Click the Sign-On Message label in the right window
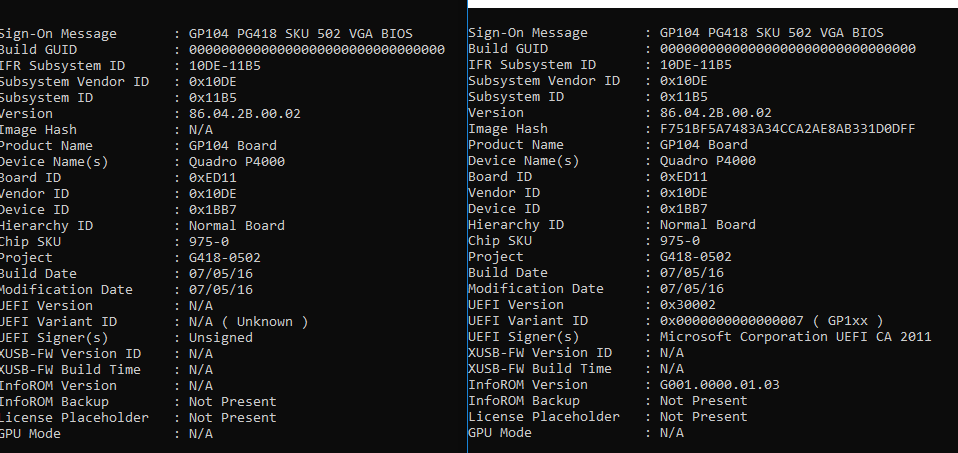Screen dimensions: 958x453 click(528, 33)
